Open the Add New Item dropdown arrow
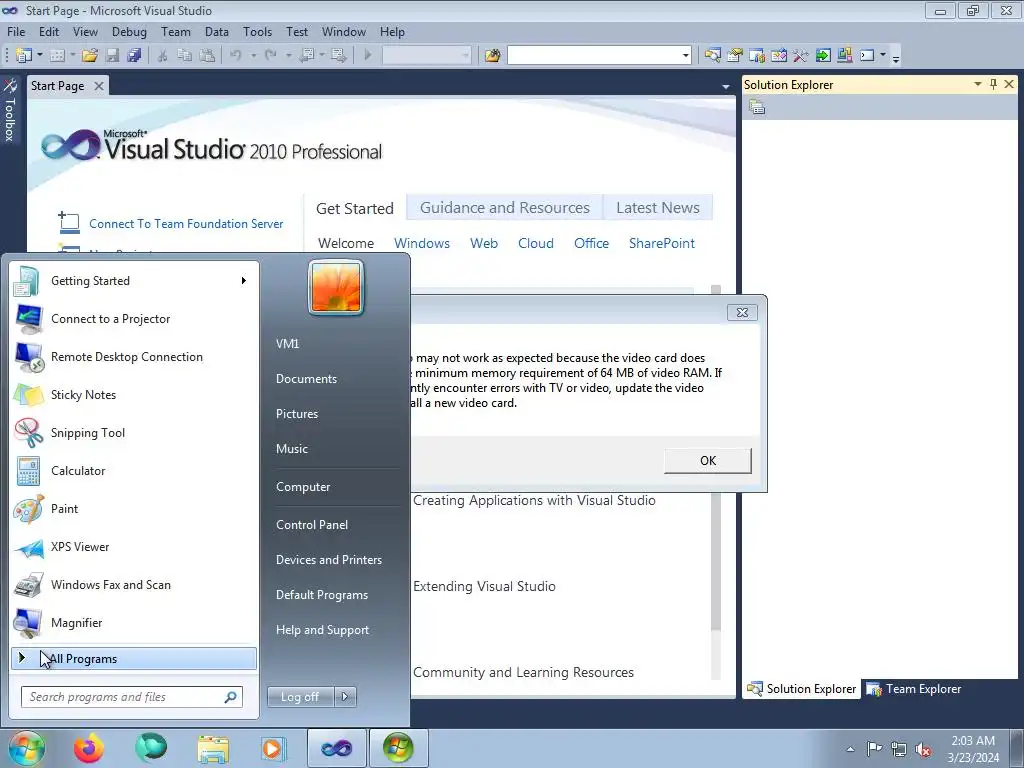This screenshot has width=1024, height=768. [x=72, y=56]
